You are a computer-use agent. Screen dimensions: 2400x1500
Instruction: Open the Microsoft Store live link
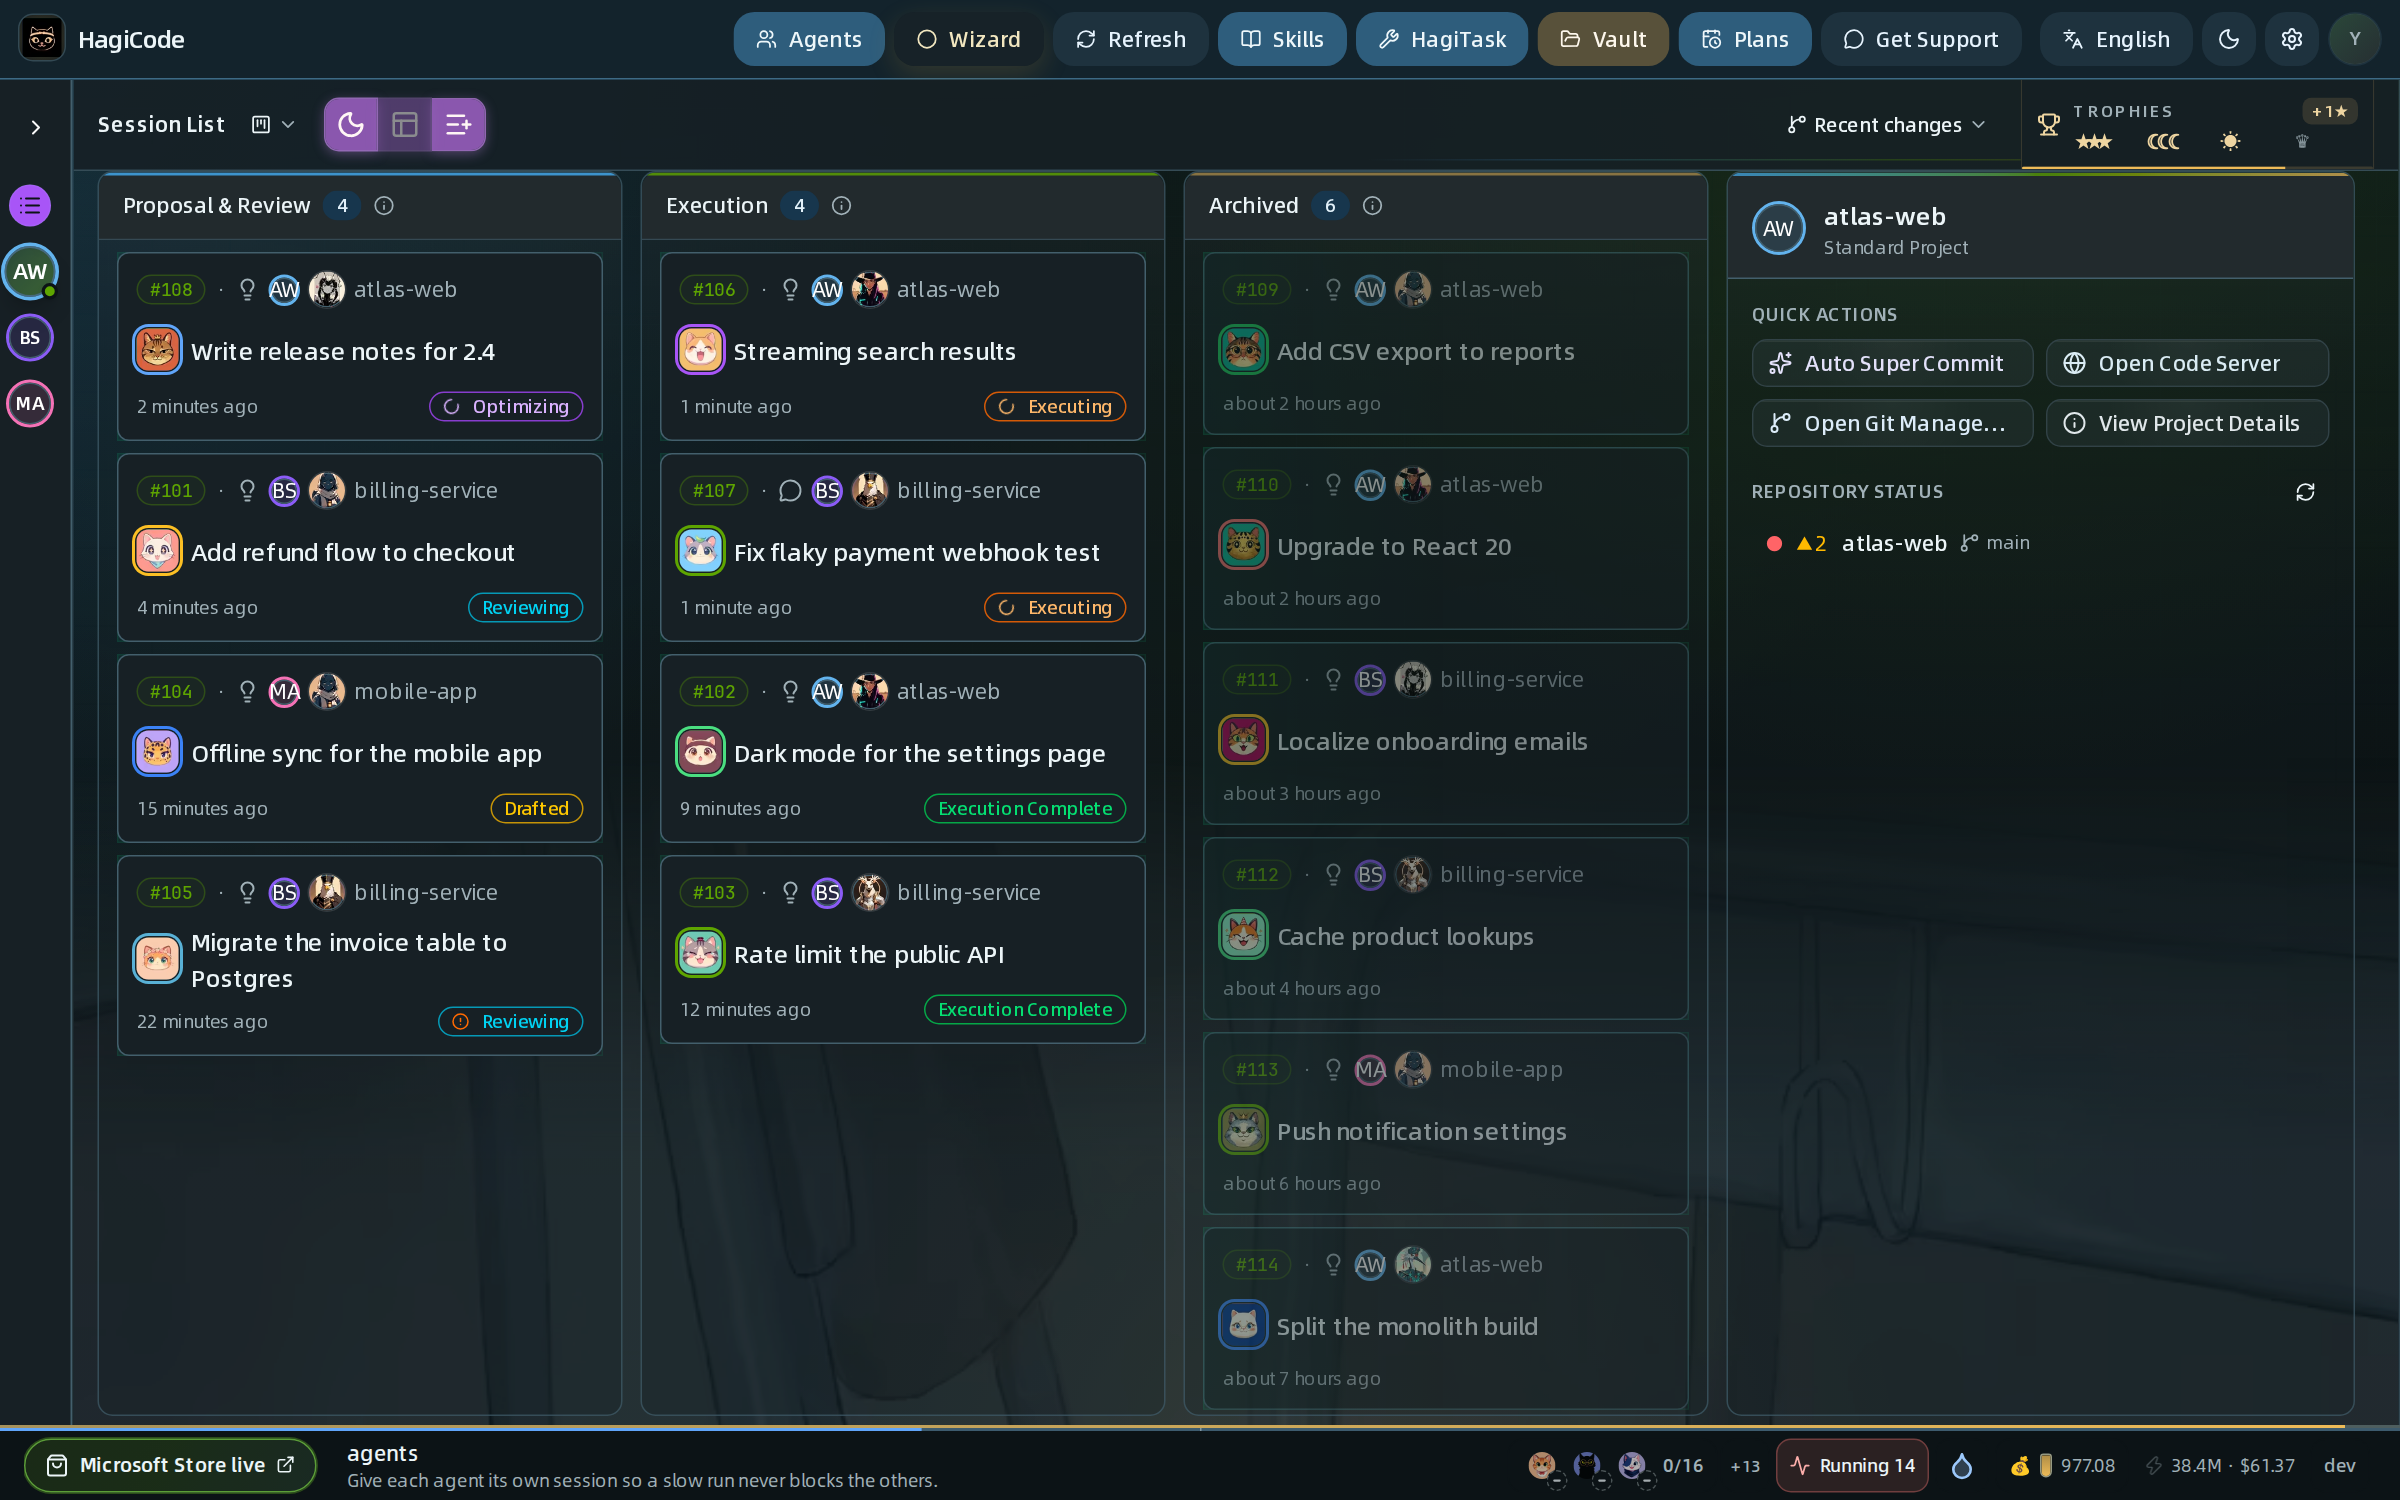pyautogui.click(x=171, y=1465)
